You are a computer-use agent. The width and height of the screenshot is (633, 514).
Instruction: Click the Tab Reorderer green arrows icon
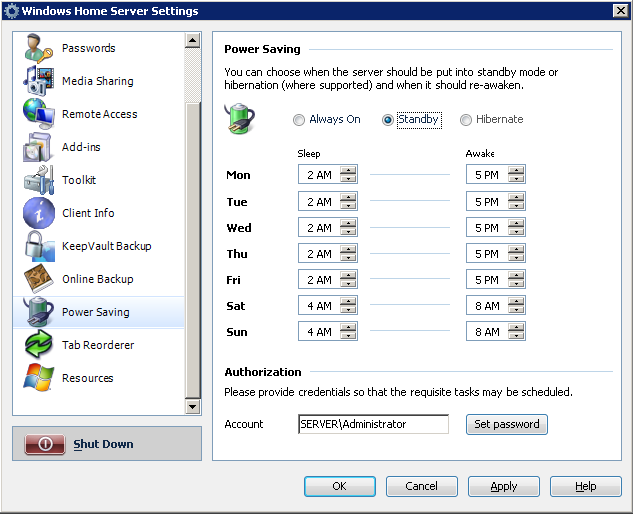[x=38, y=344]
